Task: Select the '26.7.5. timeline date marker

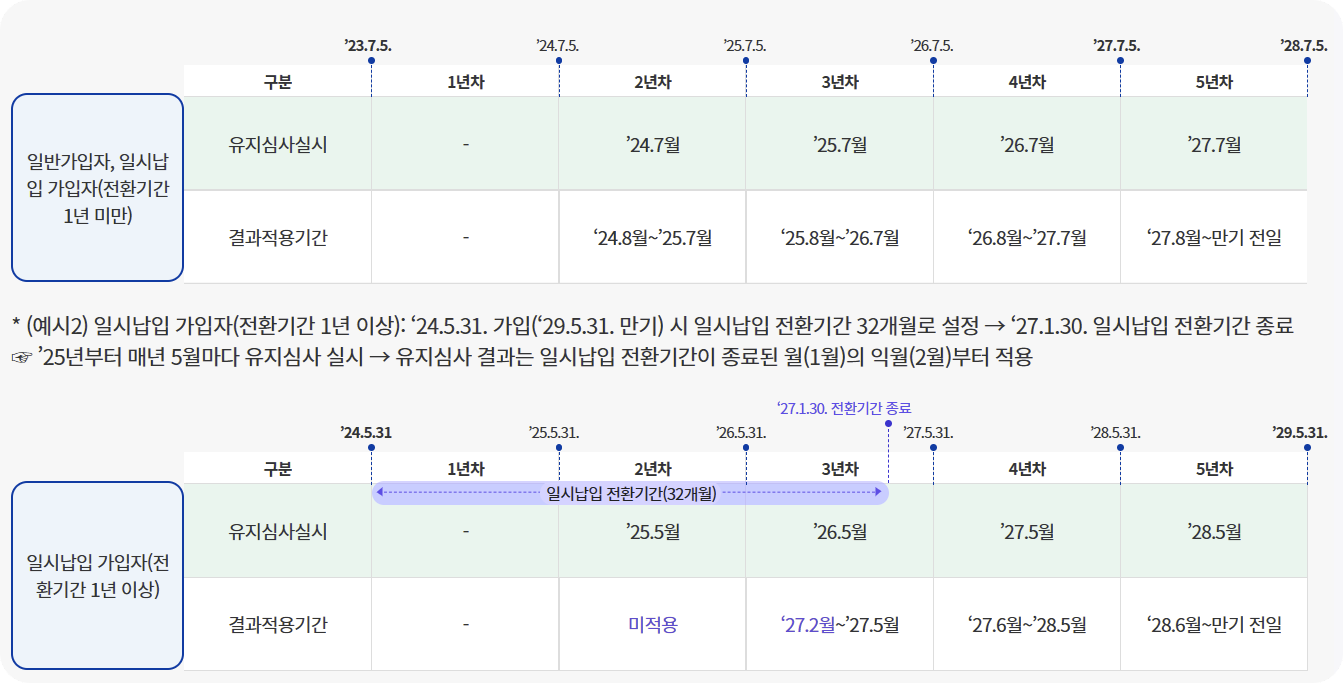Action: click(x=931, y=45)
